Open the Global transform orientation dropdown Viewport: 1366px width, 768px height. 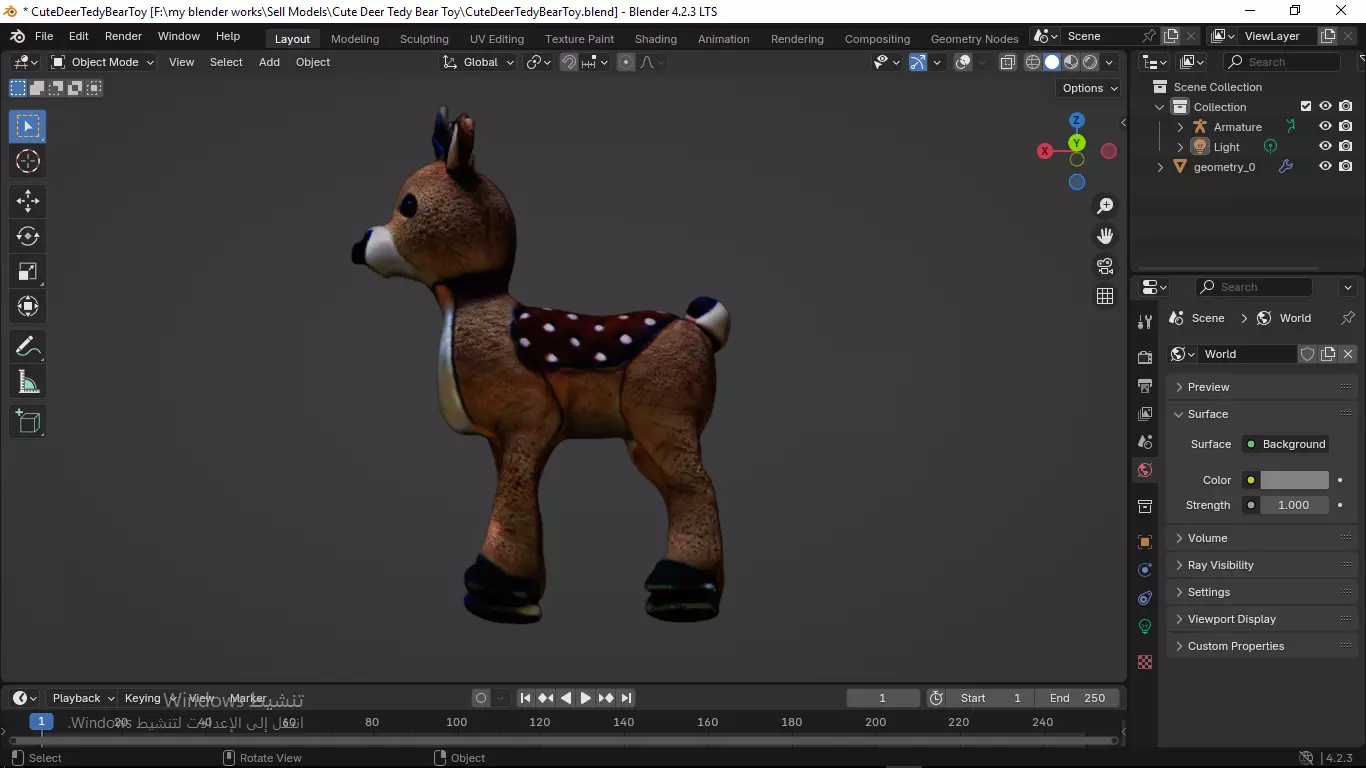(x=478, y=62)
